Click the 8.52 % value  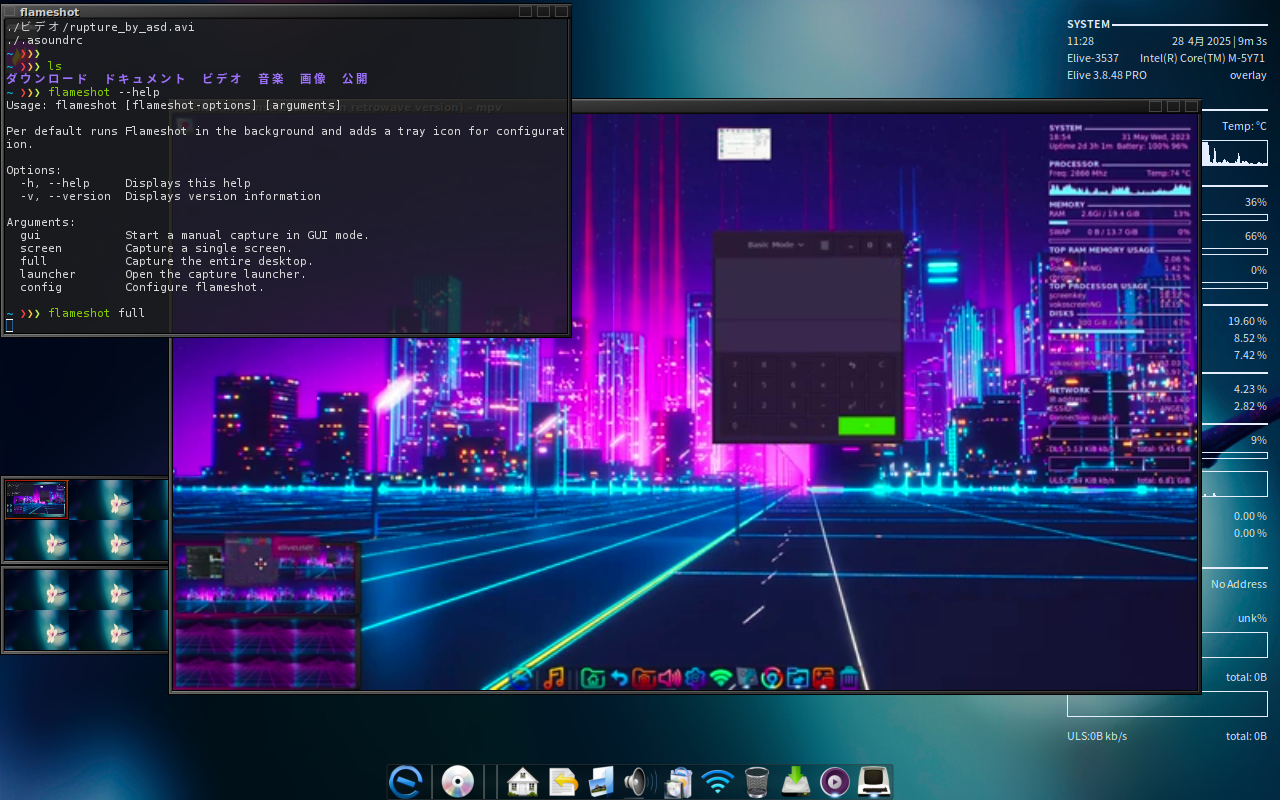tap(1250, 338)
